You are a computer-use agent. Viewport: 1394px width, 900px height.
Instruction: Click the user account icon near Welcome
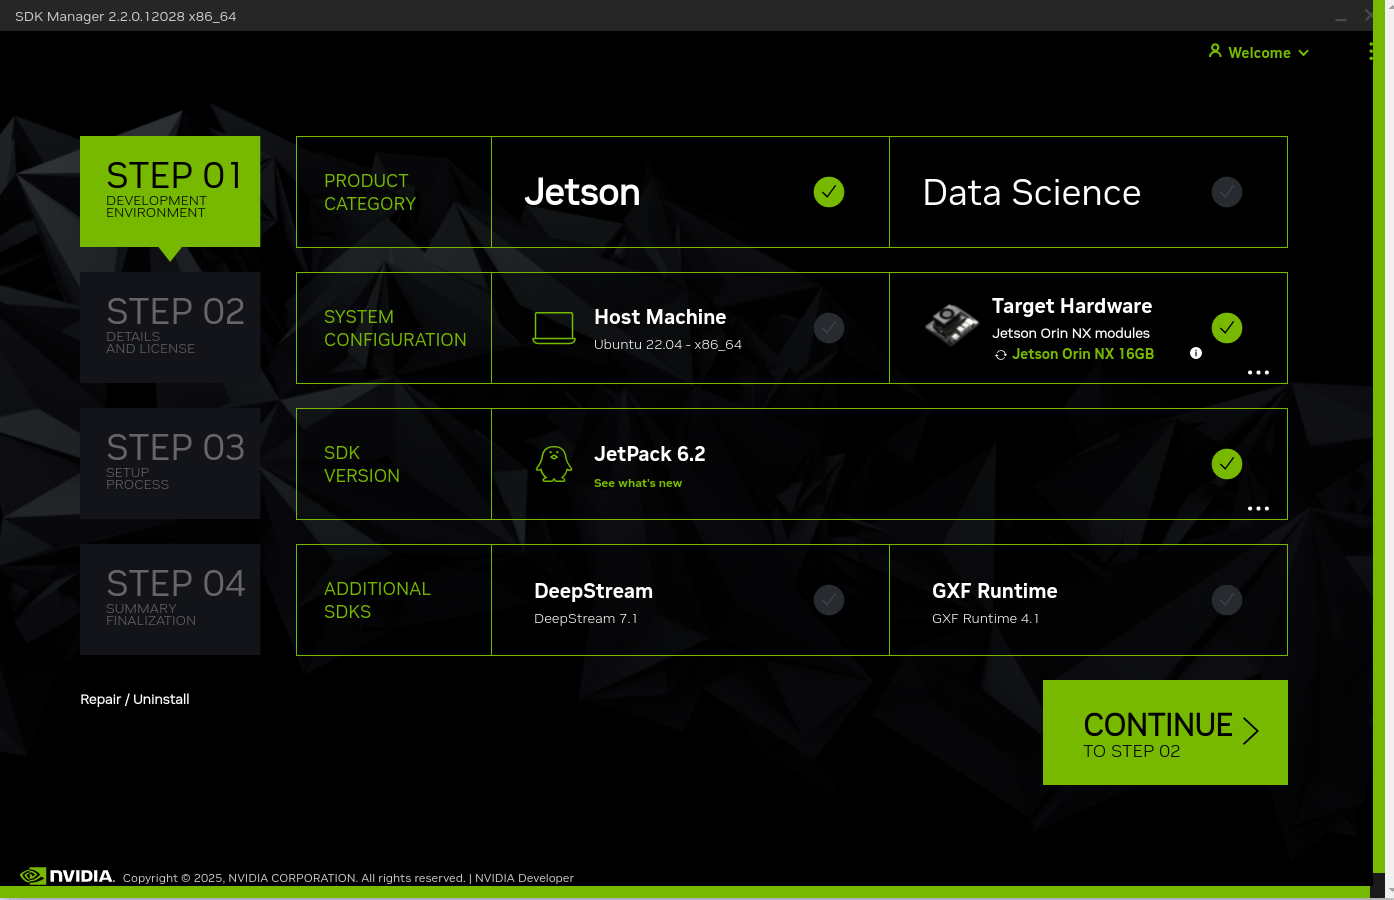click(x=1215, y=51)
